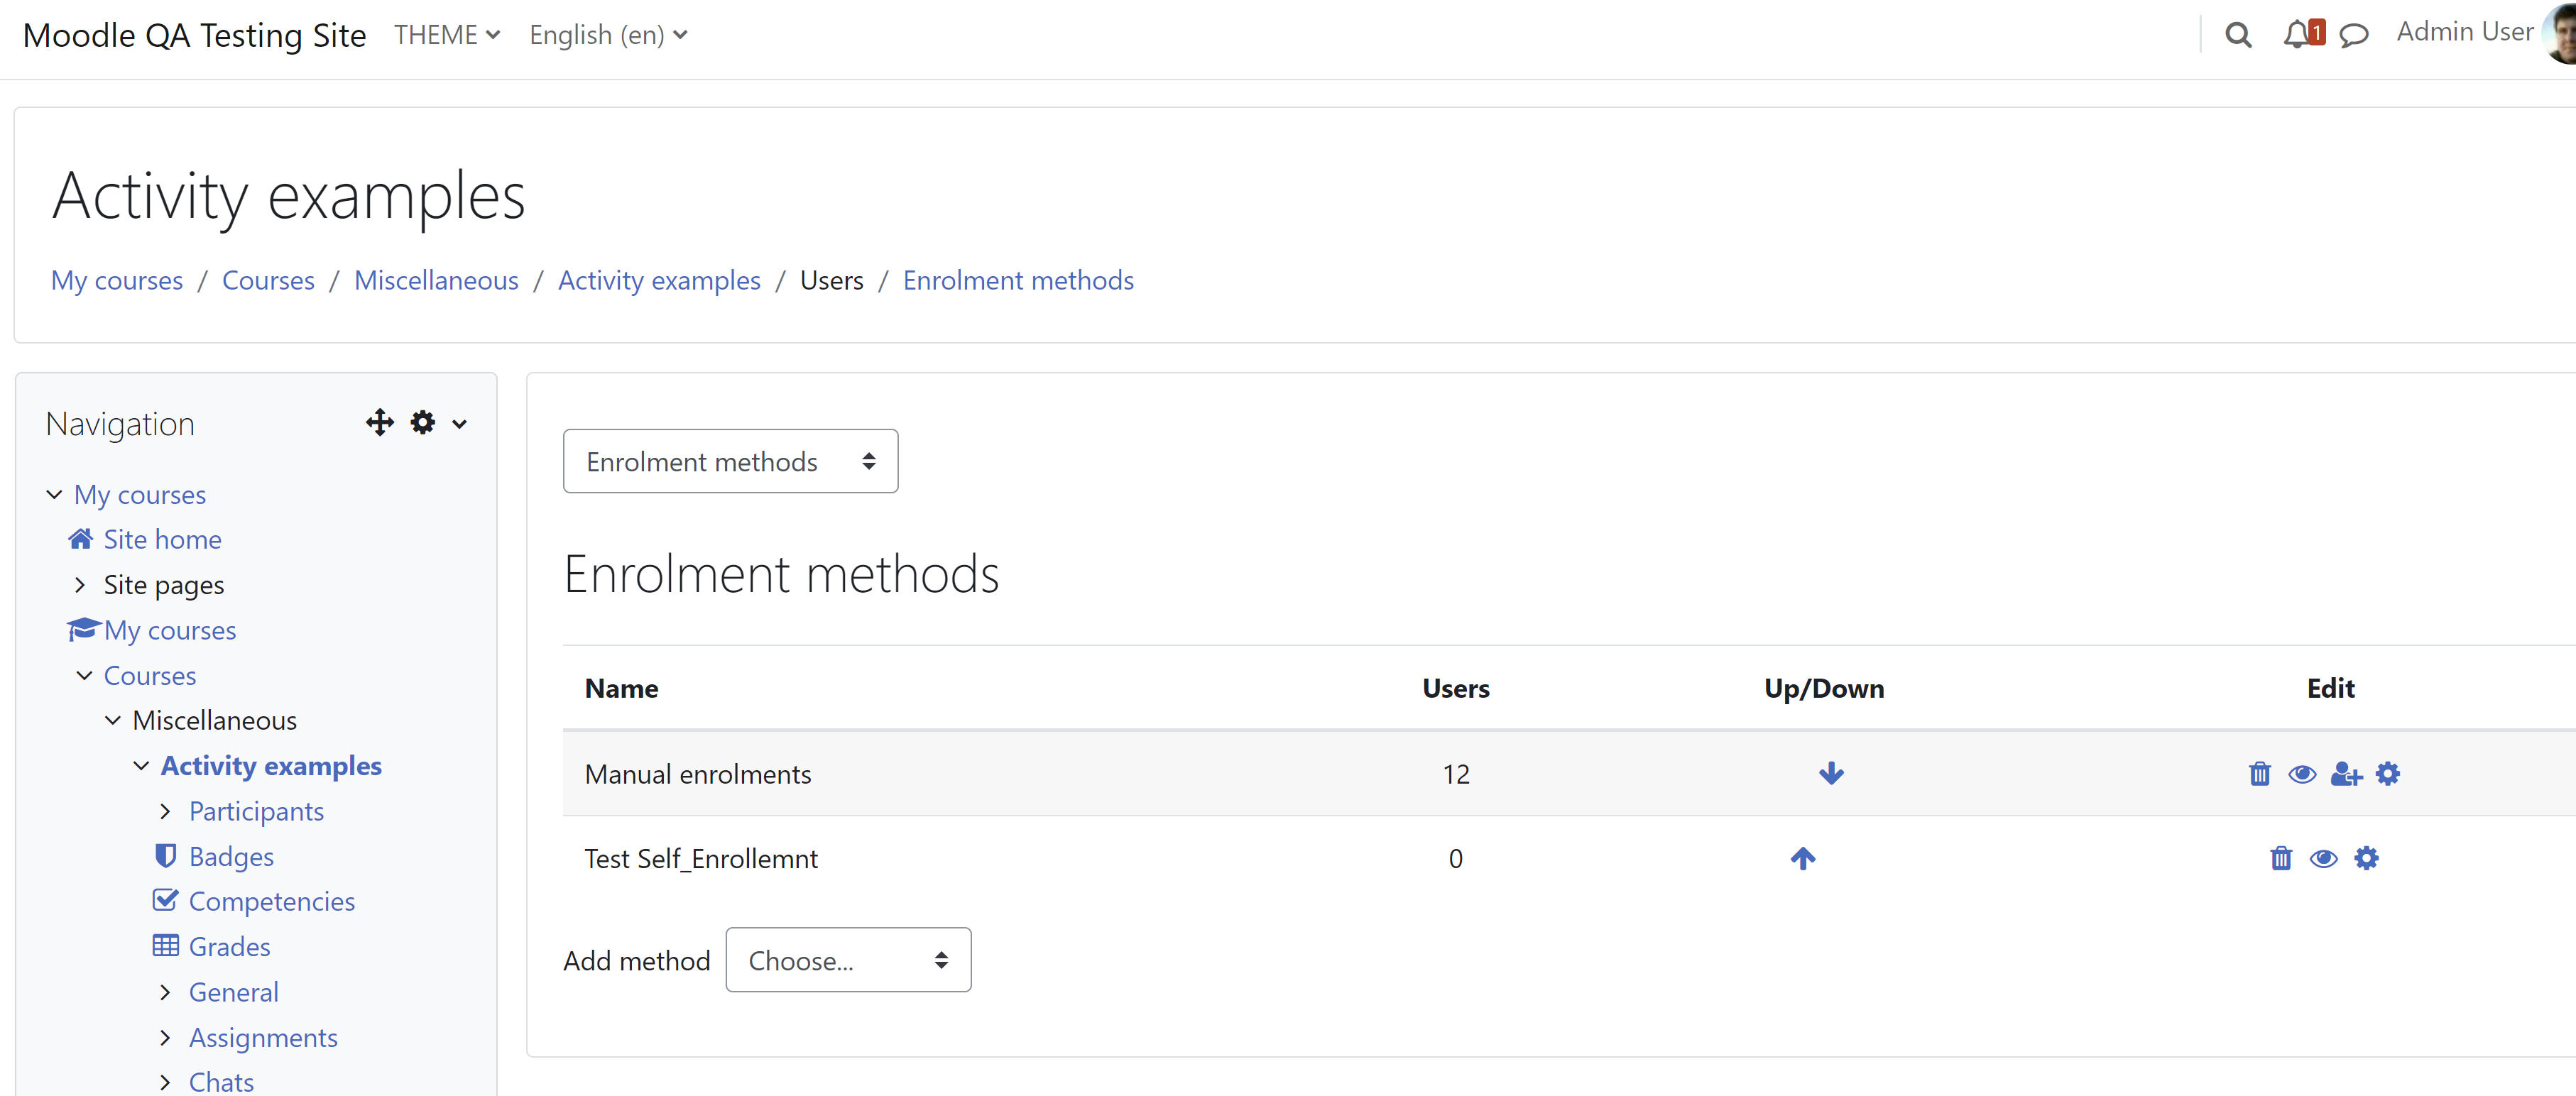Expand the Participants tree node

(x=166, y=811)
